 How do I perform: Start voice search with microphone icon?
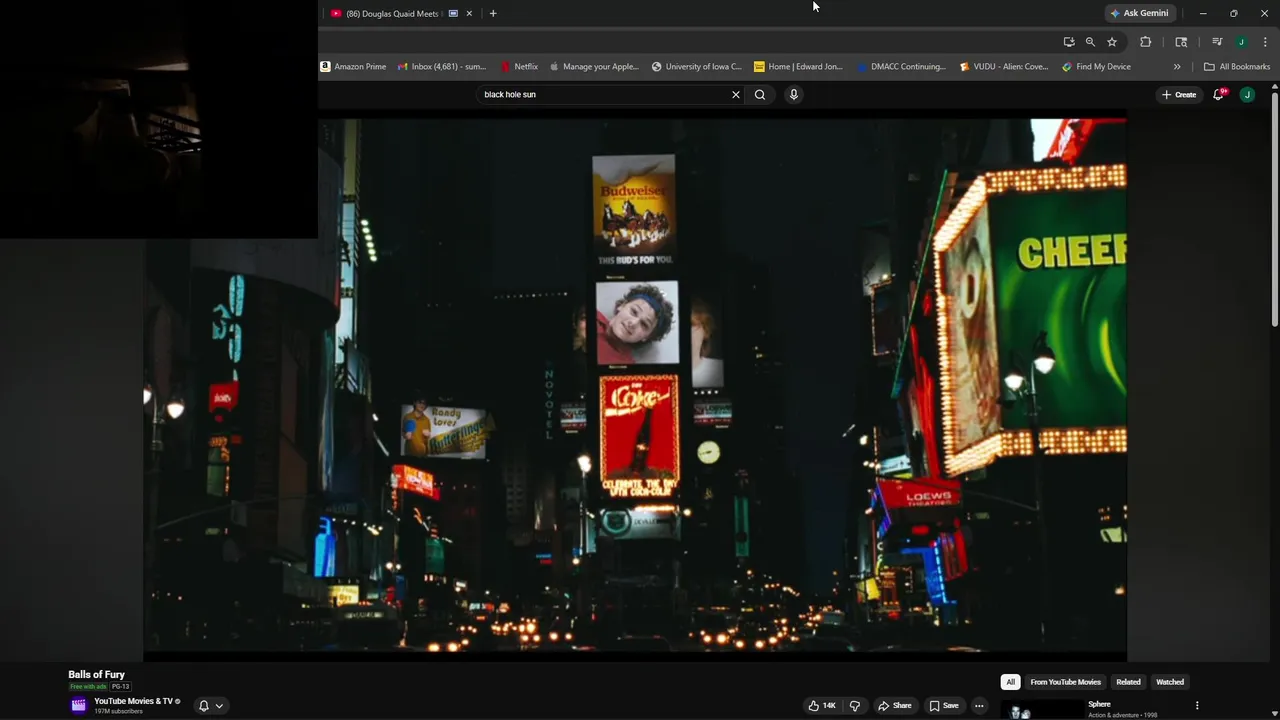(x=794, y=95)
